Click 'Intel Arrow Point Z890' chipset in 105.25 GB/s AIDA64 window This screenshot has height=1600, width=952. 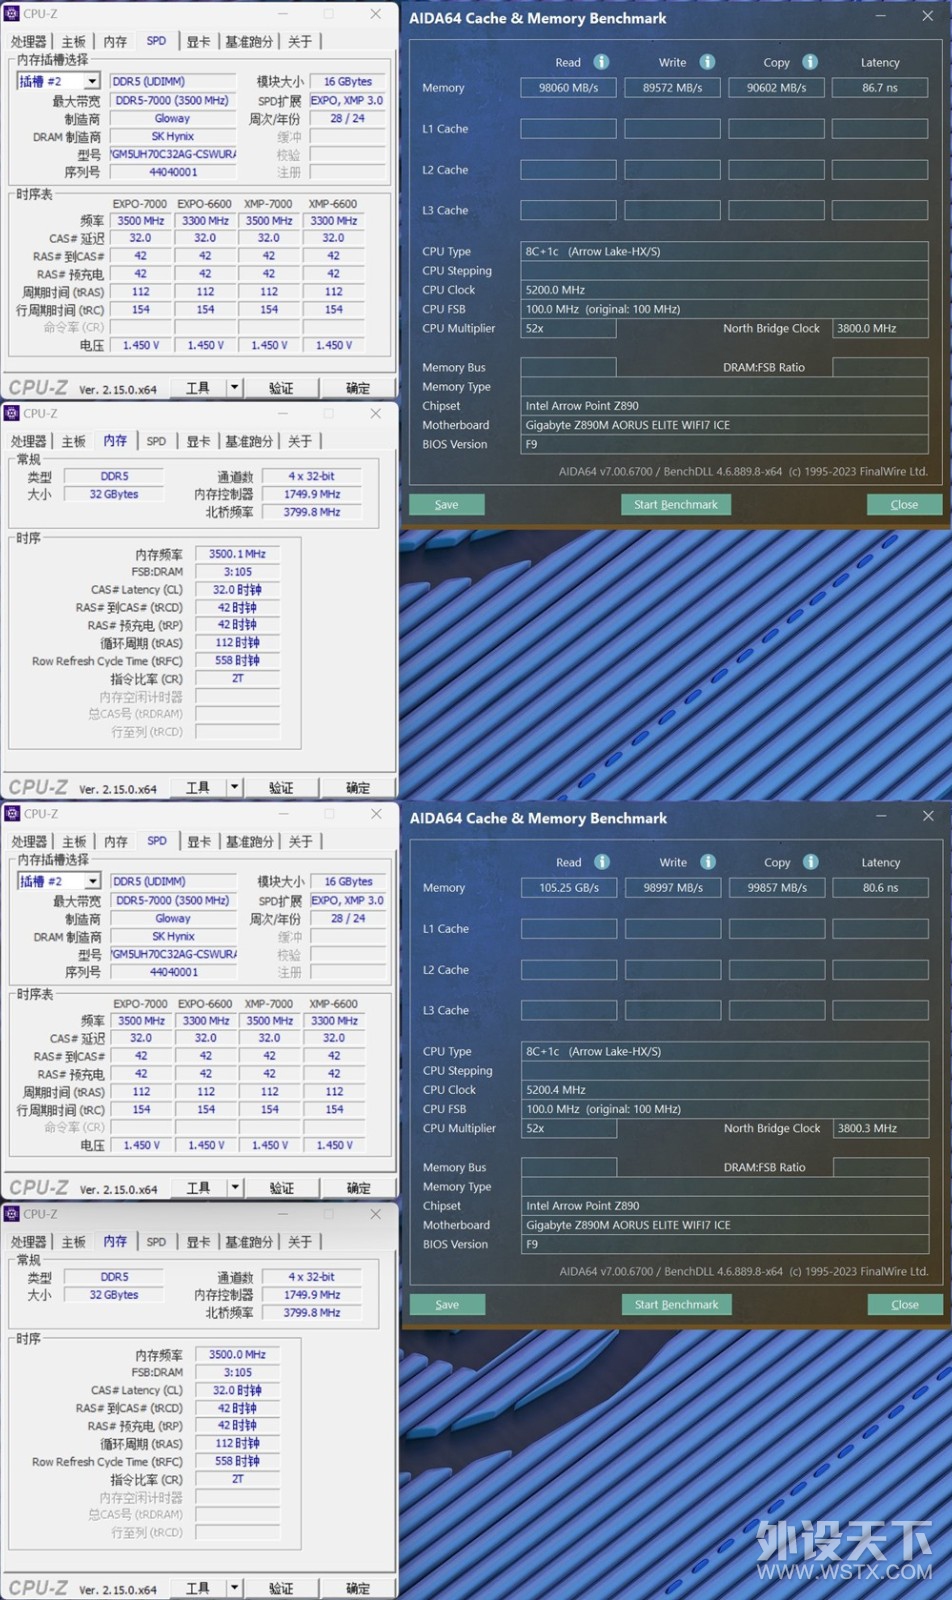click(583, 1206)
